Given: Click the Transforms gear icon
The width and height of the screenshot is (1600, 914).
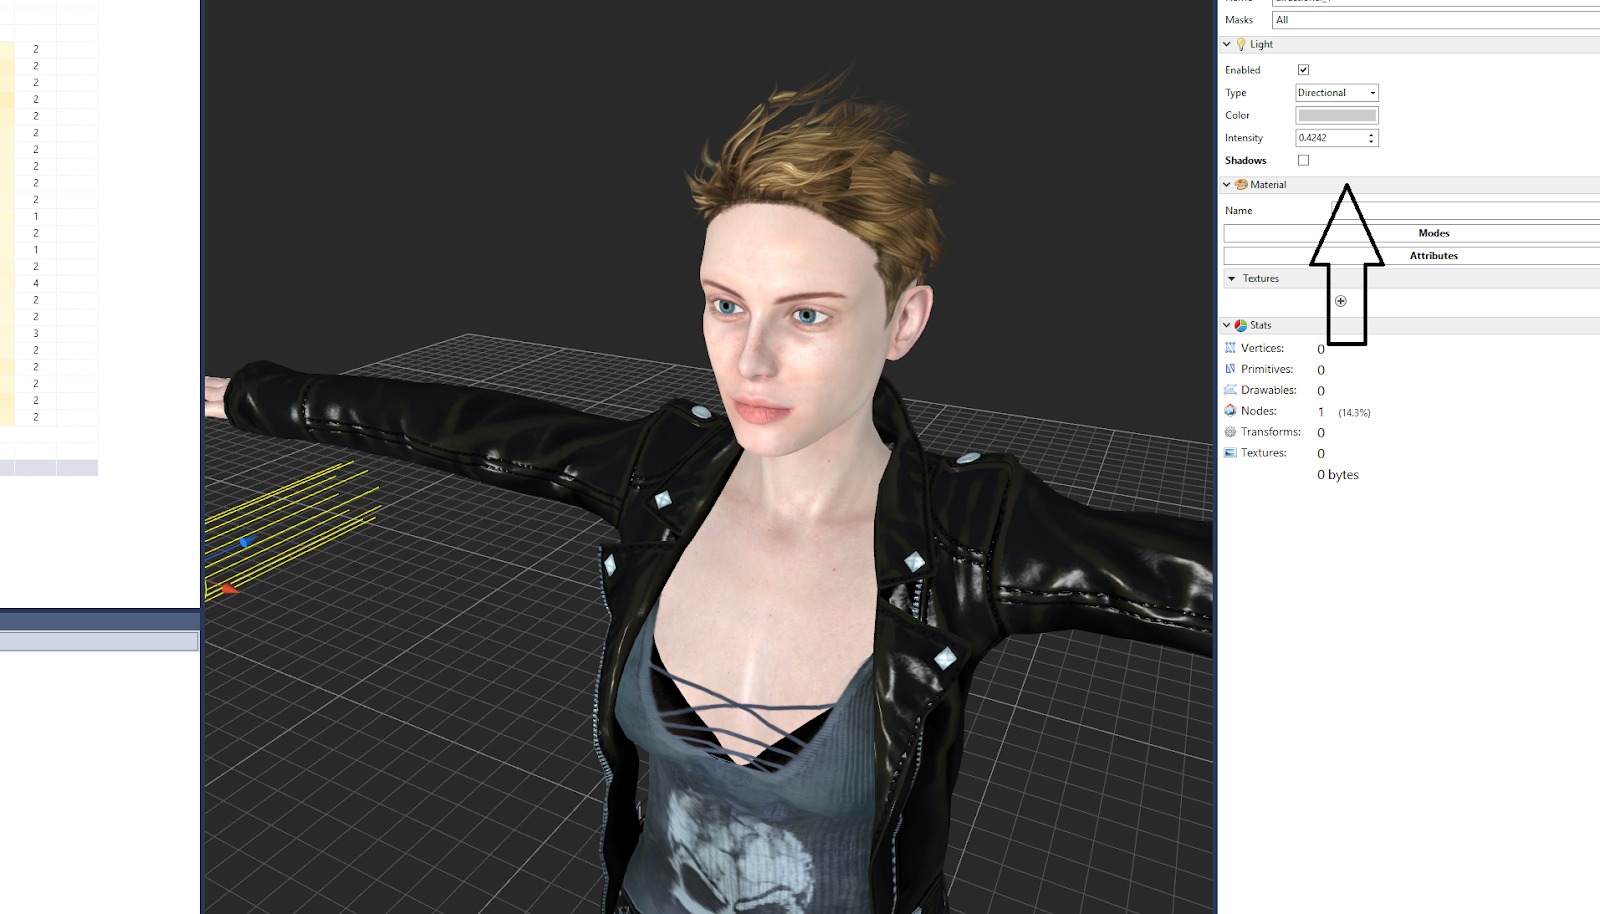Looking at the screenshot, I should [1230, 432].
